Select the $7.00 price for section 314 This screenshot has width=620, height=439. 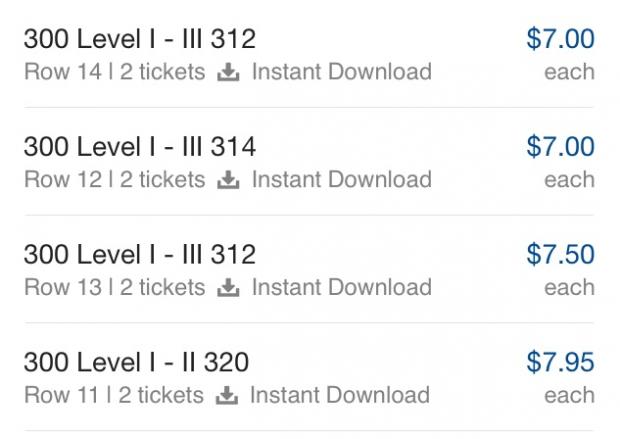(560, 147)
